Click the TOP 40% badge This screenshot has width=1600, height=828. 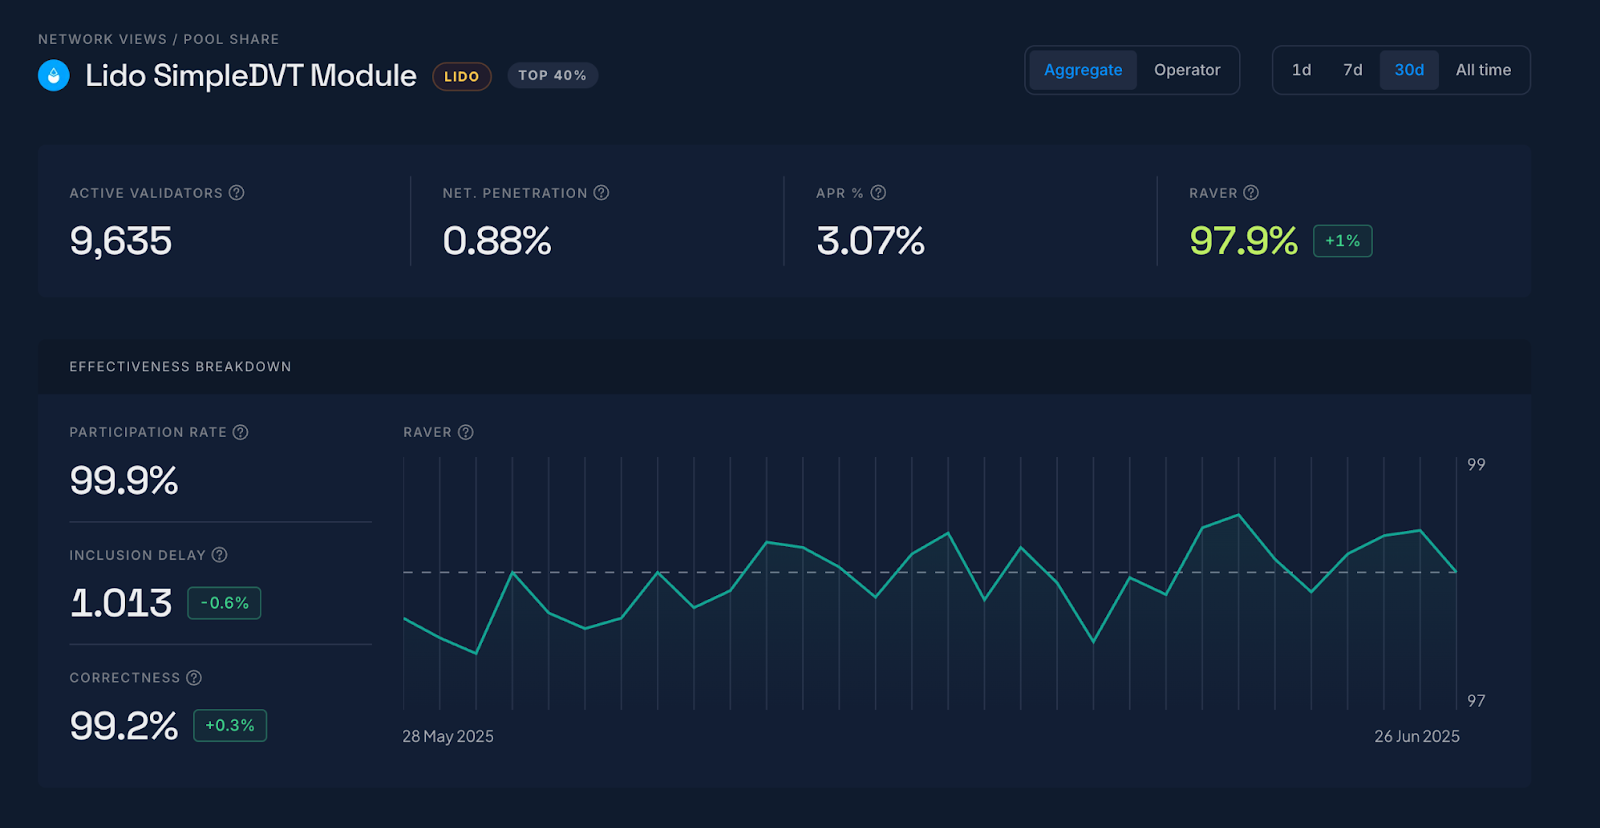point(552,75)
